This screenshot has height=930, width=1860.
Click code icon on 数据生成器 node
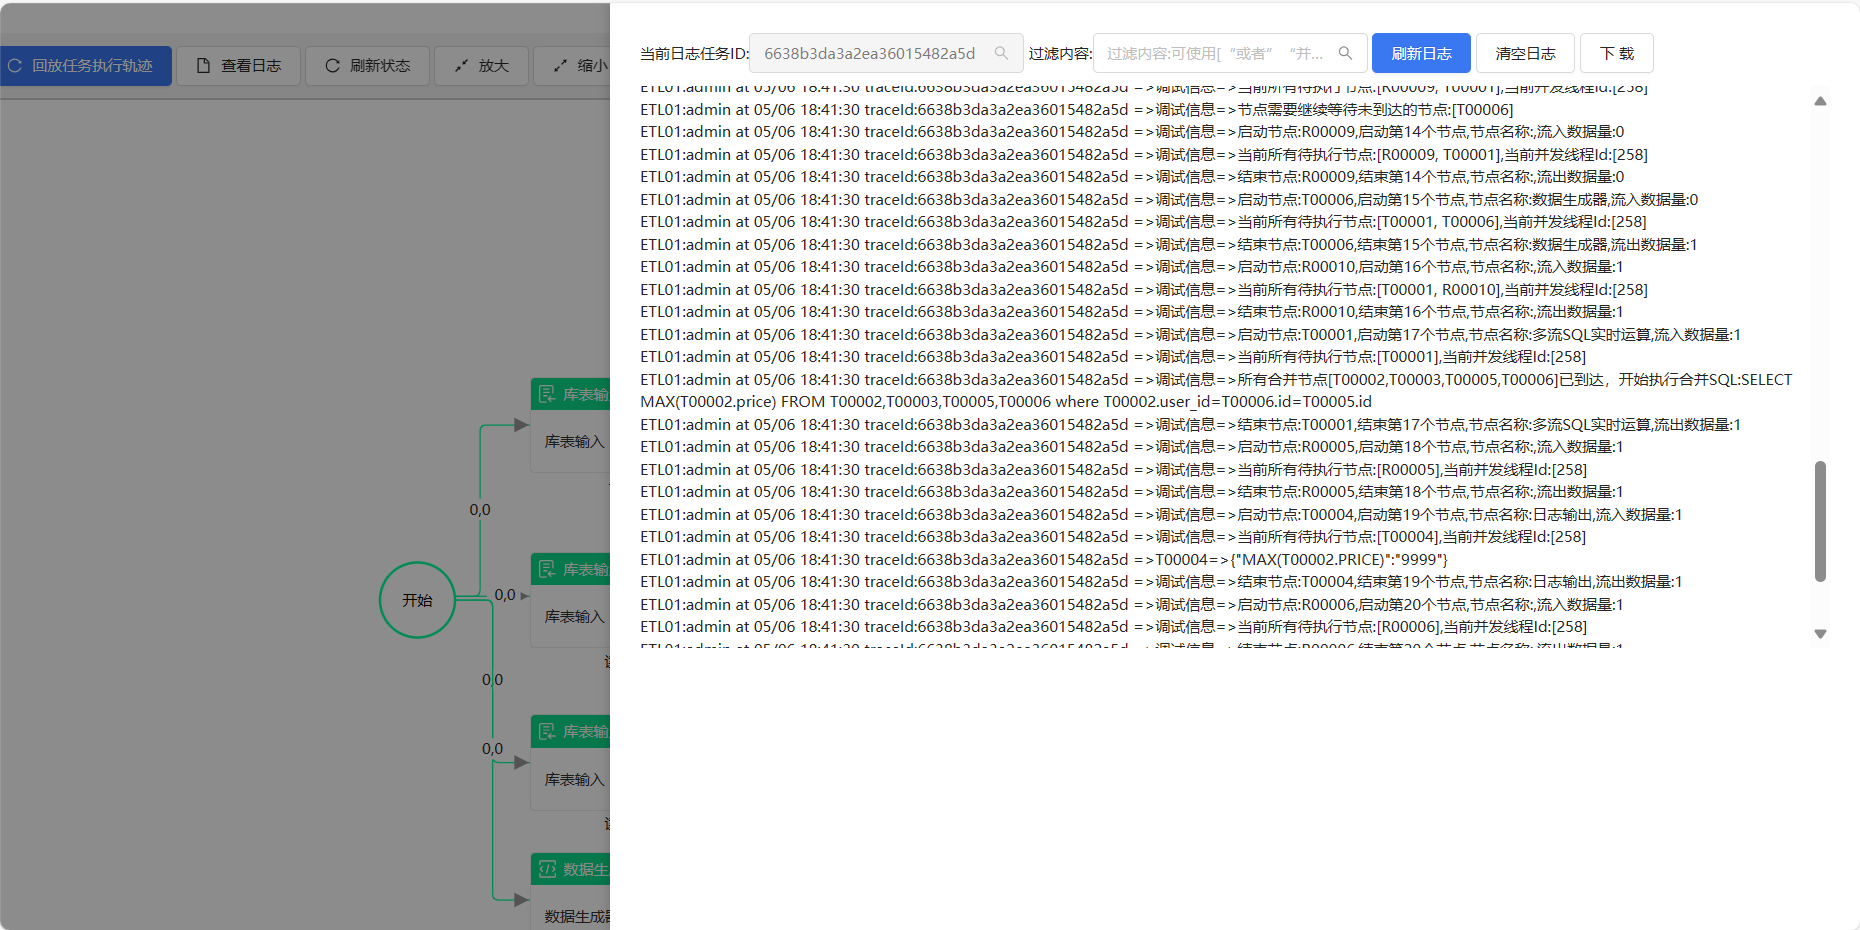pyautogui.click(x=547, y=869)
